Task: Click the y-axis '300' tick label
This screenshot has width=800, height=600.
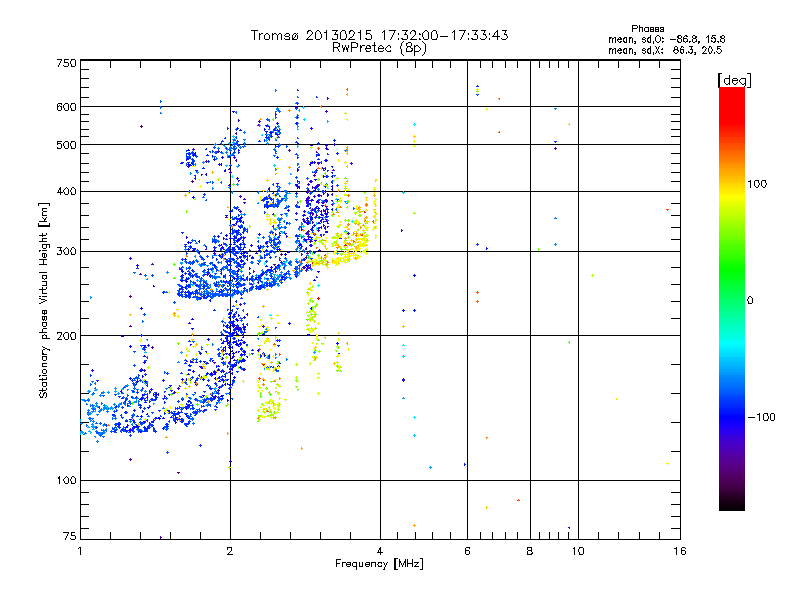Action: click(67, 252)
